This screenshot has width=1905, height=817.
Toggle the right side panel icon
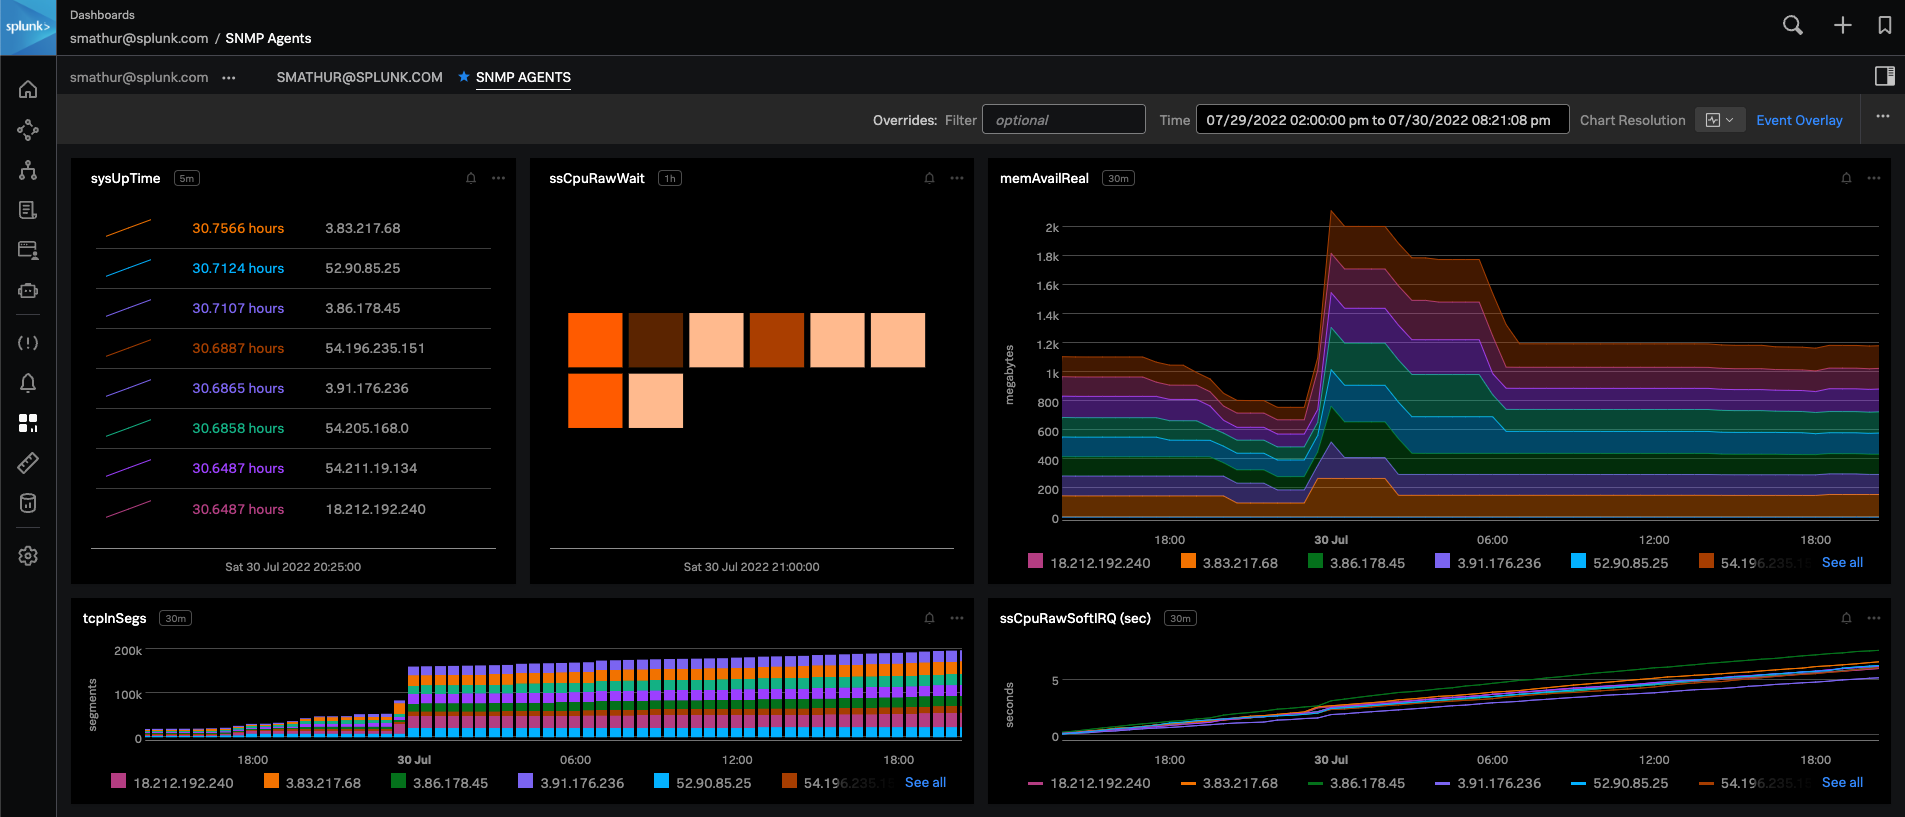(x=1884, y=76)
